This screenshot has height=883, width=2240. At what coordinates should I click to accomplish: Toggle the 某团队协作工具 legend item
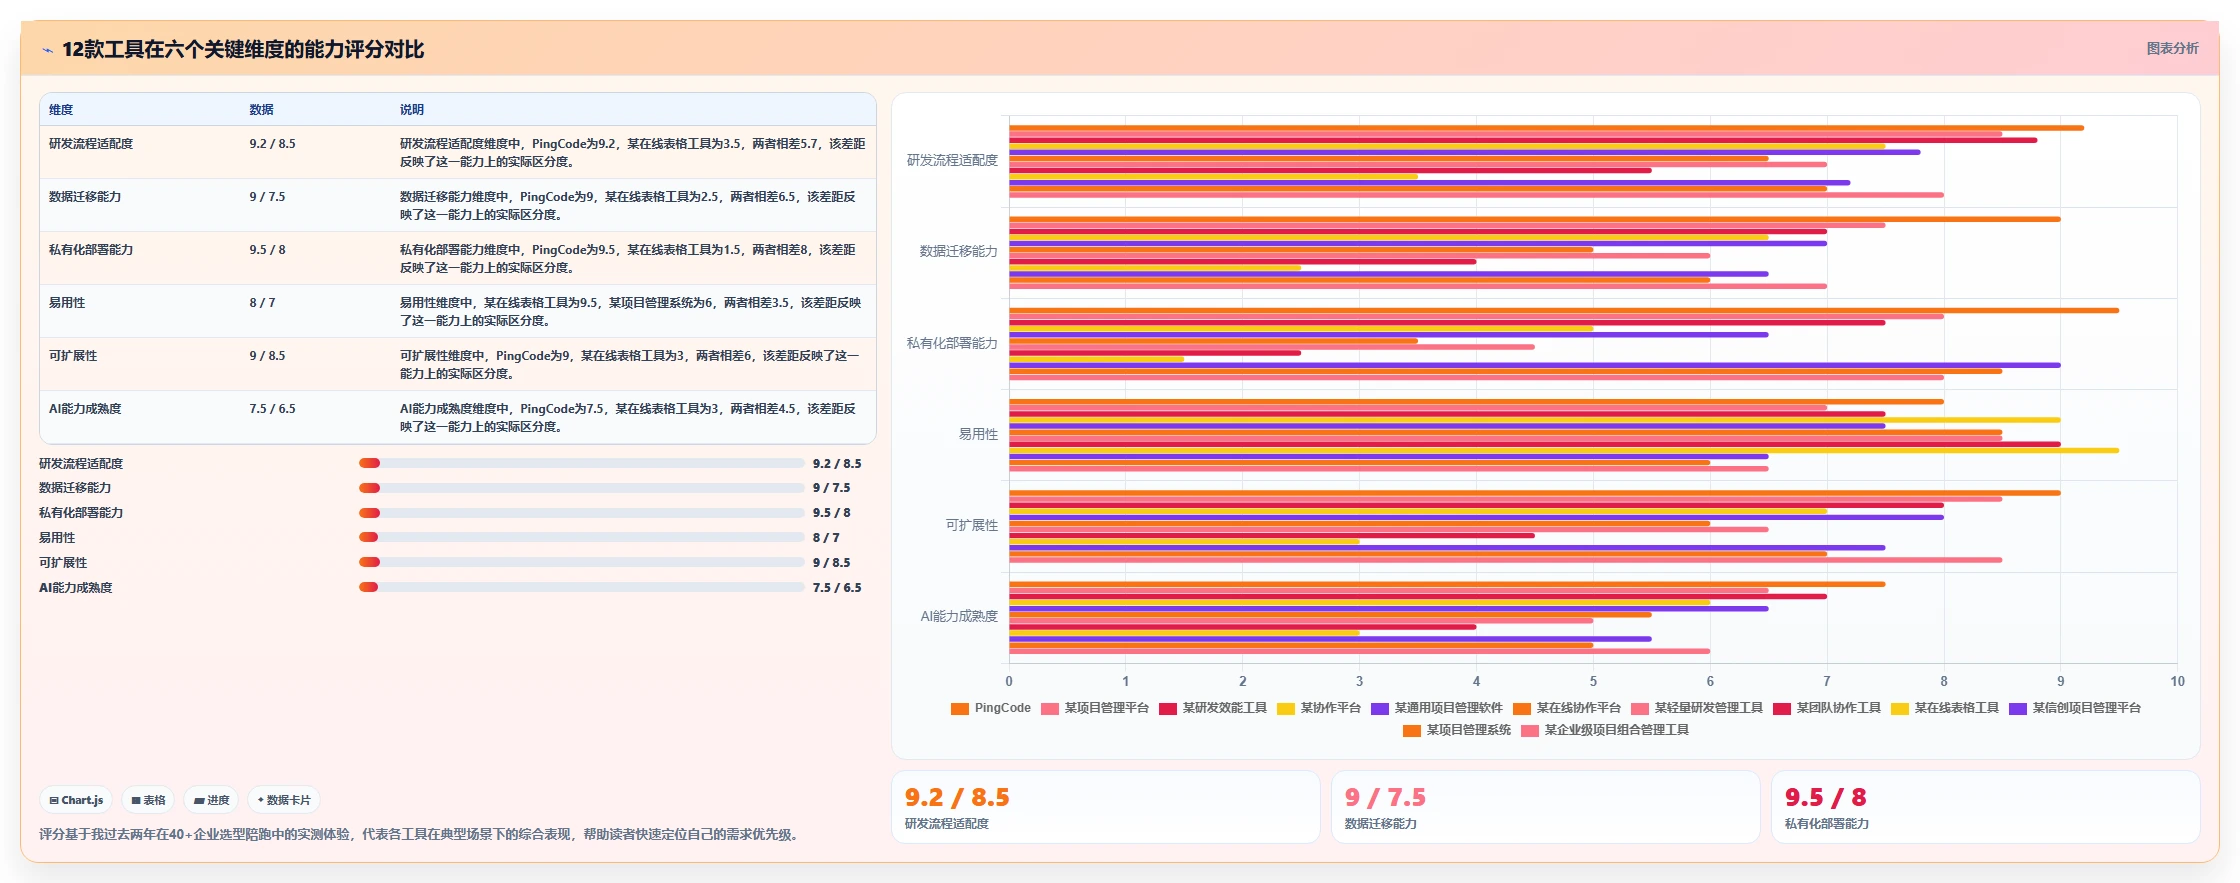pyautogui.click(x=1827, y=708)
